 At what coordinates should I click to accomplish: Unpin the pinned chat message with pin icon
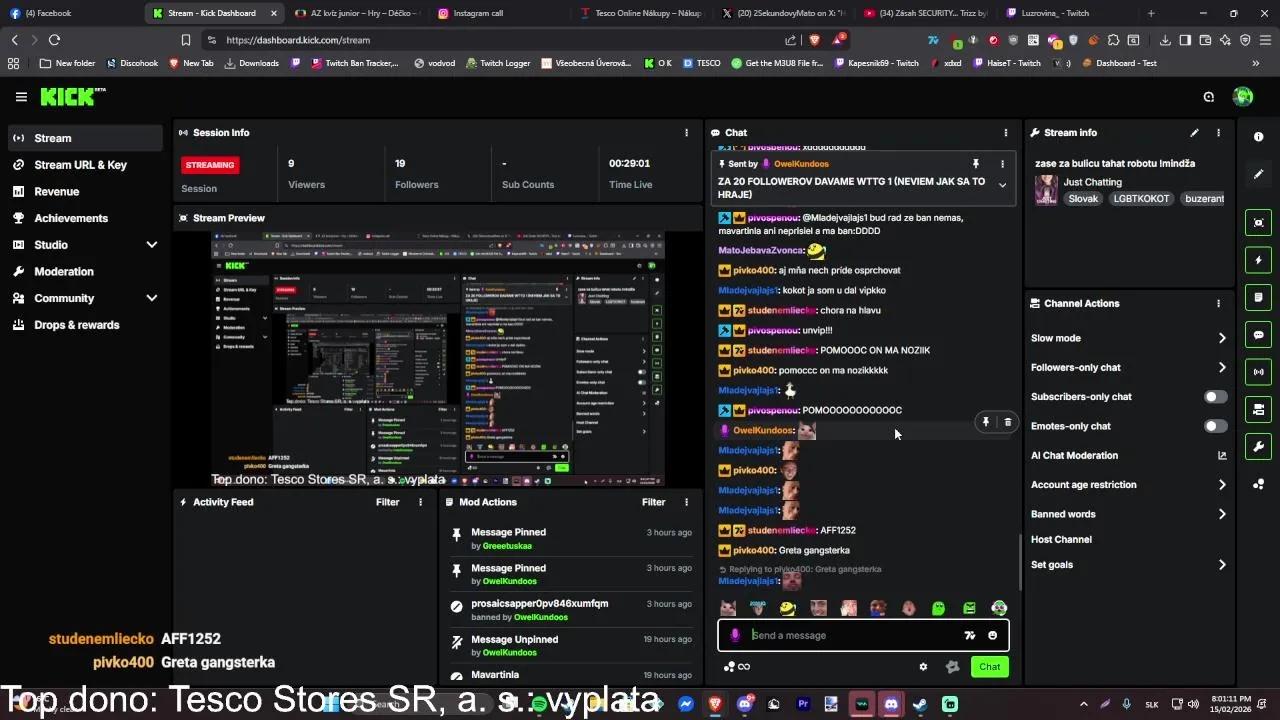click(975, 163)
